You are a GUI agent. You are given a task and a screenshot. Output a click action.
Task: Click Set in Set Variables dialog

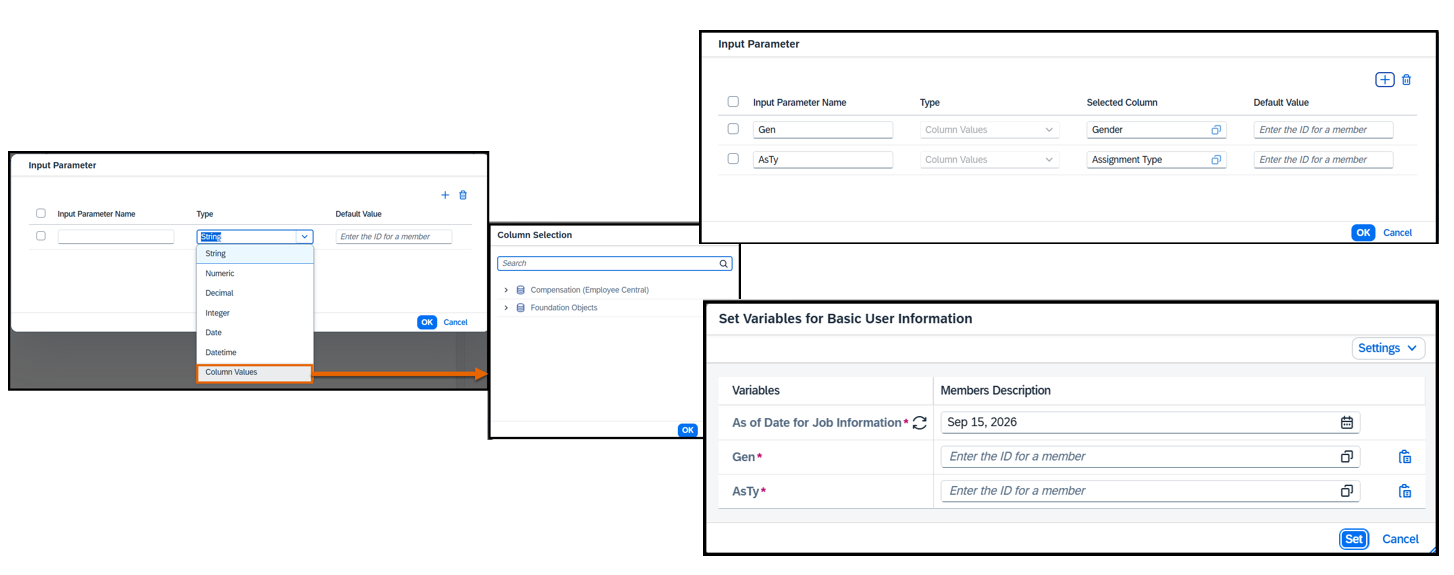[1353, 539]
